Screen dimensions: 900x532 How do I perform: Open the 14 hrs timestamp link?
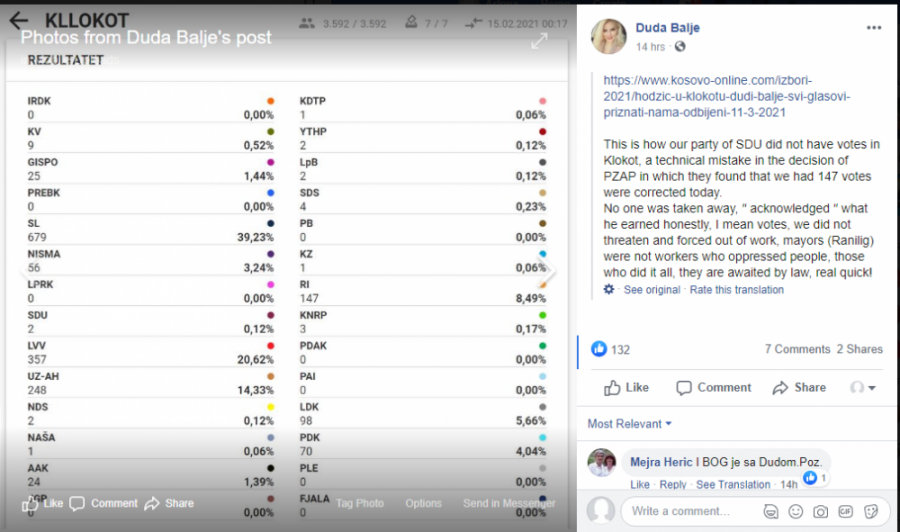pyautogui.click(x=650, y=47)
